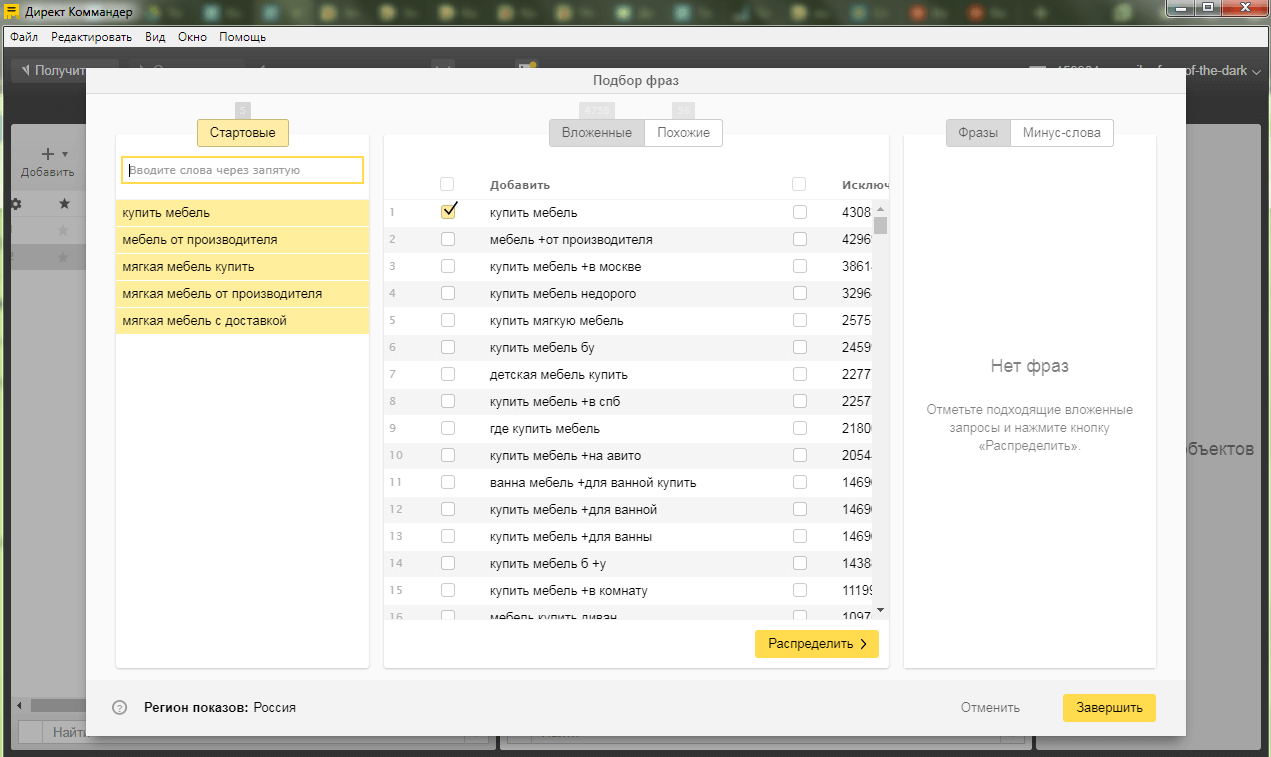
Task: Tick exclude checkbox for купить мебель недорого
Action: [799, 293]
